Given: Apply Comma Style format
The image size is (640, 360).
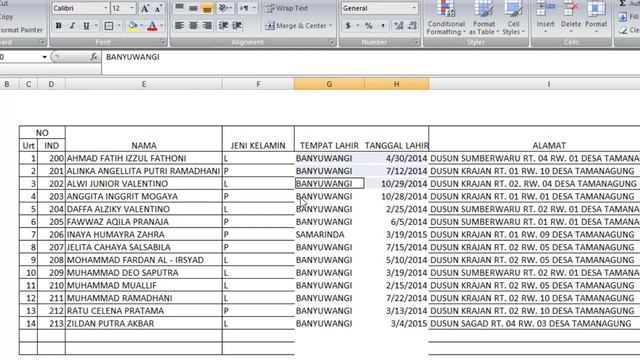Looking at the screenshot, I should pyautogui.click(x=383, y=26).
